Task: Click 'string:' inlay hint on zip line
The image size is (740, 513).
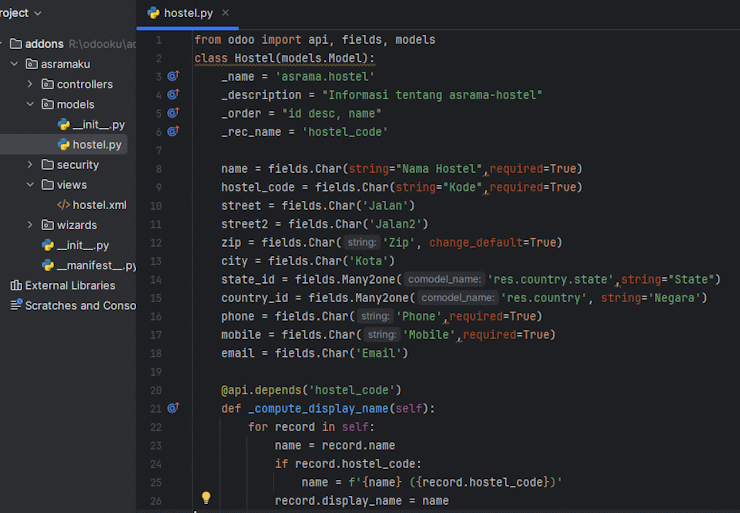Action: (x=362, y=243)
